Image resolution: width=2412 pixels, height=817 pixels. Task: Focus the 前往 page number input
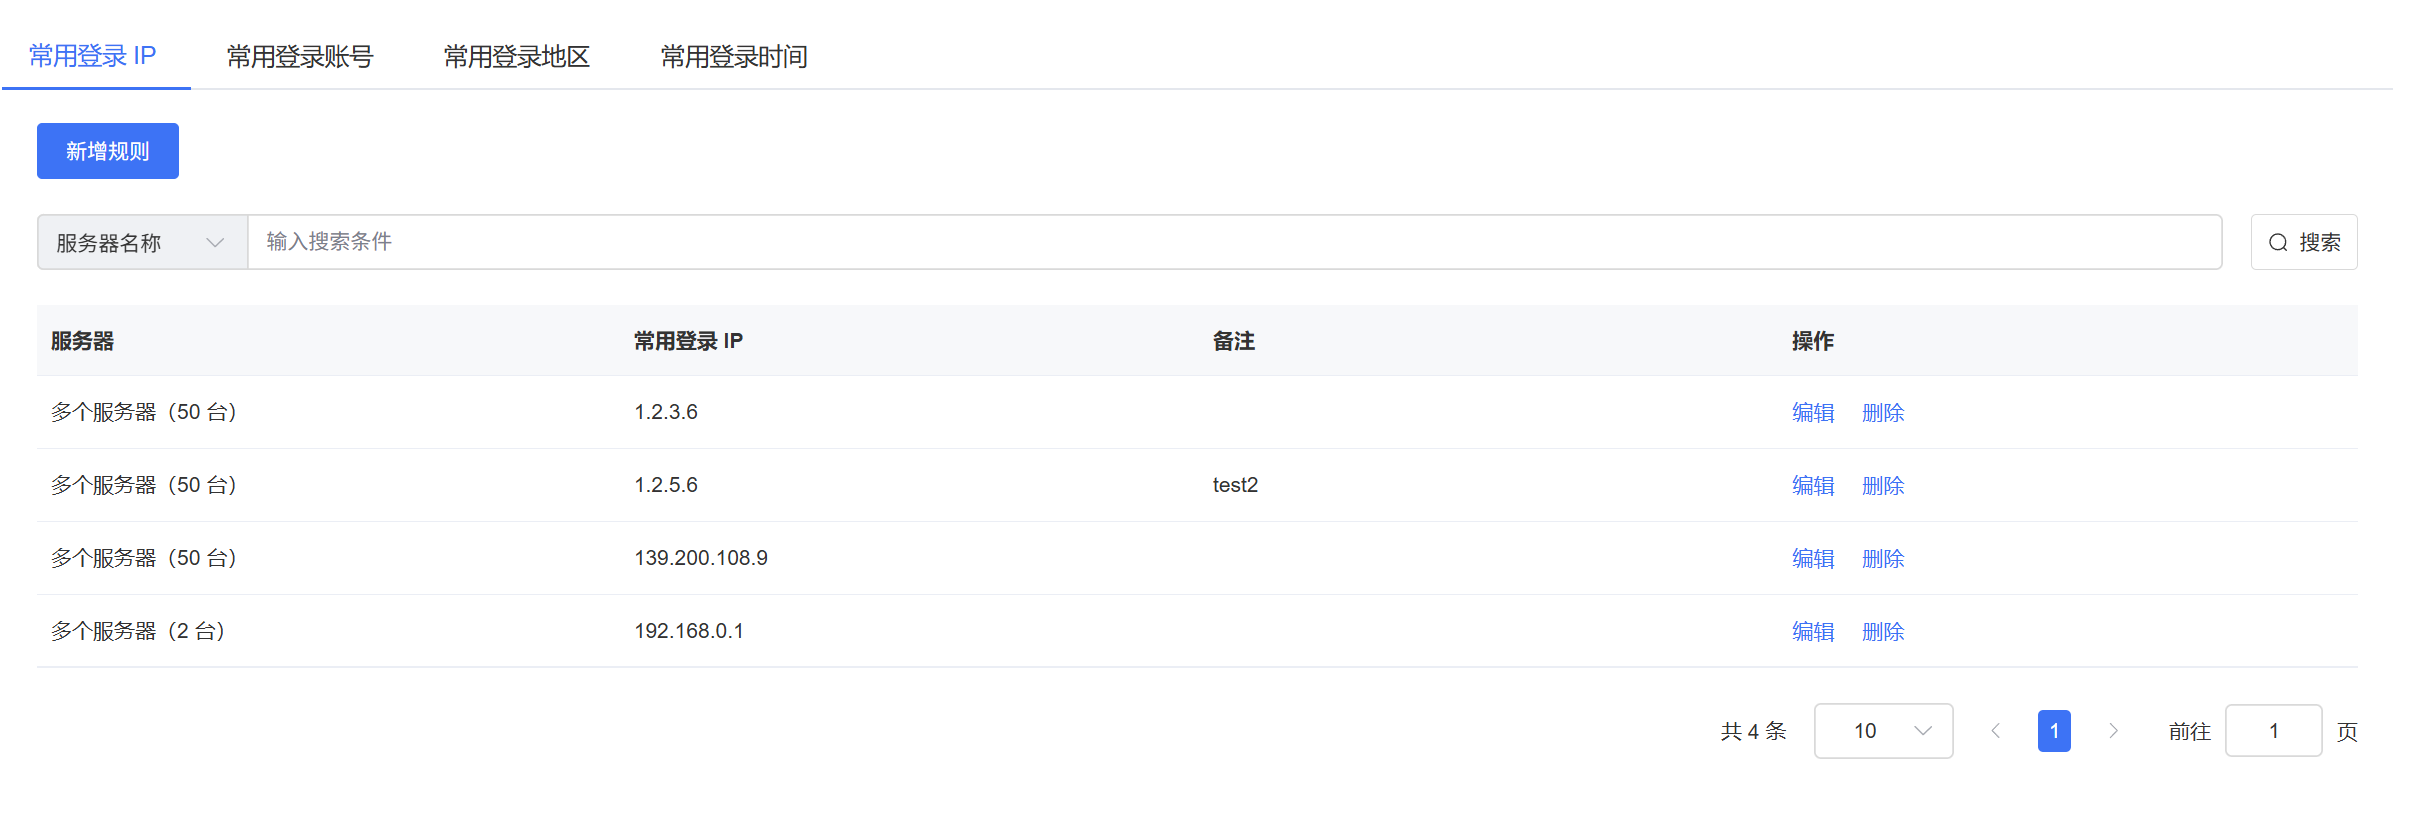pos(2273,731)
